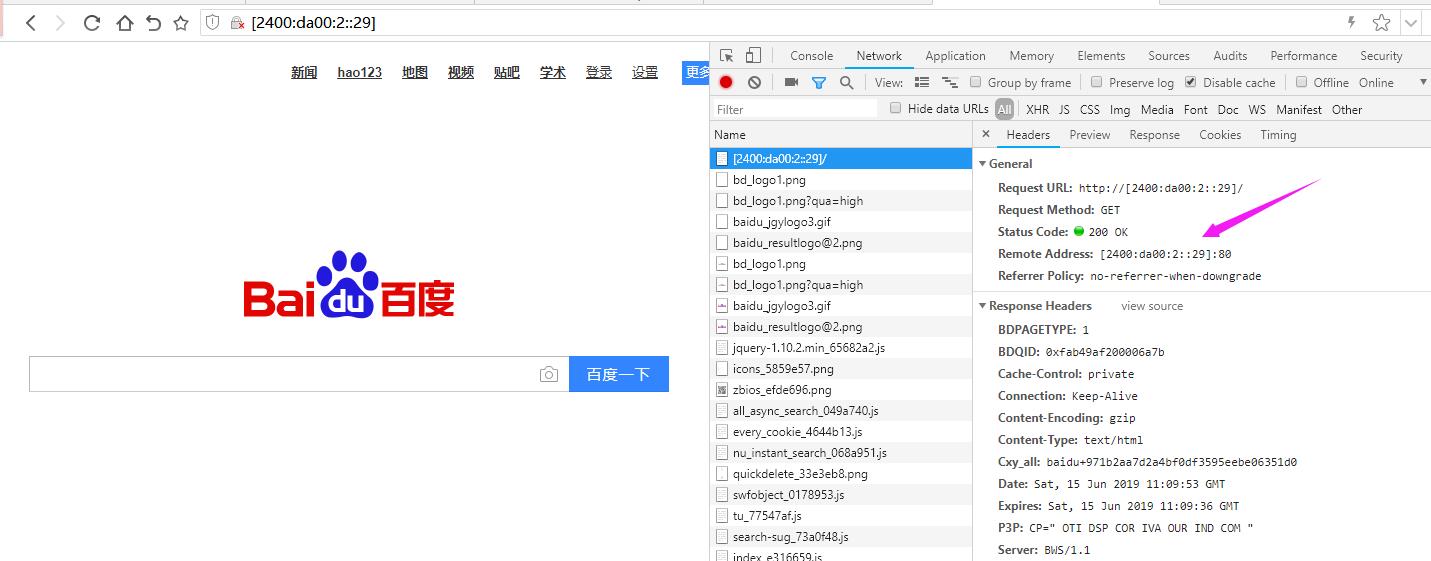Open the Elements tab
Image resolution: width=1431 pixels, height=561 pixels.
tap(1101, 56)
